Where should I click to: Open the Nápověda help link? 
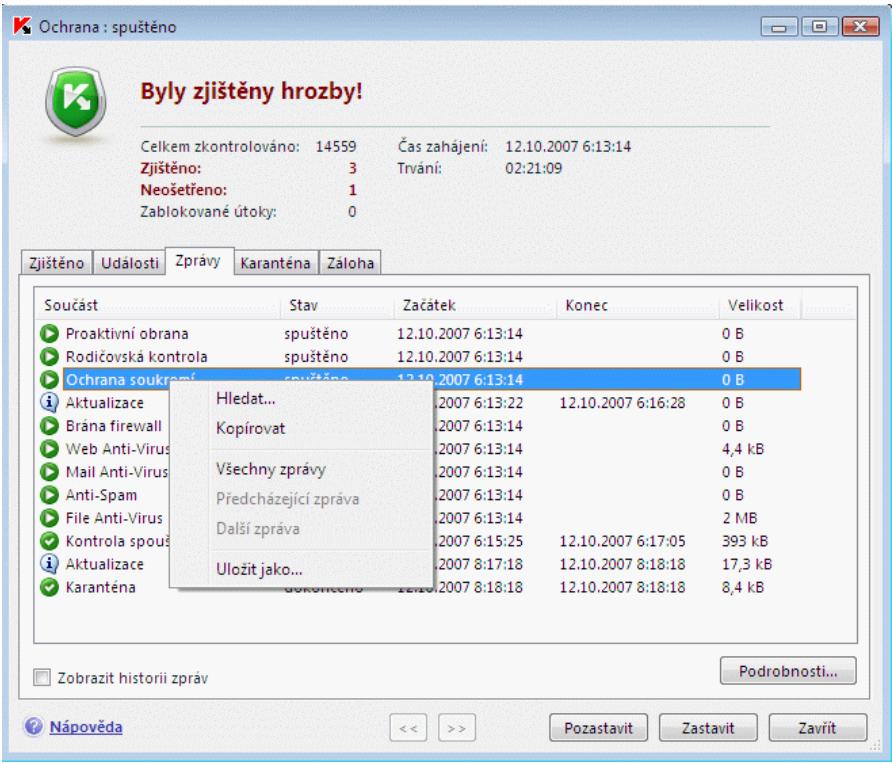tap(86, 726)
